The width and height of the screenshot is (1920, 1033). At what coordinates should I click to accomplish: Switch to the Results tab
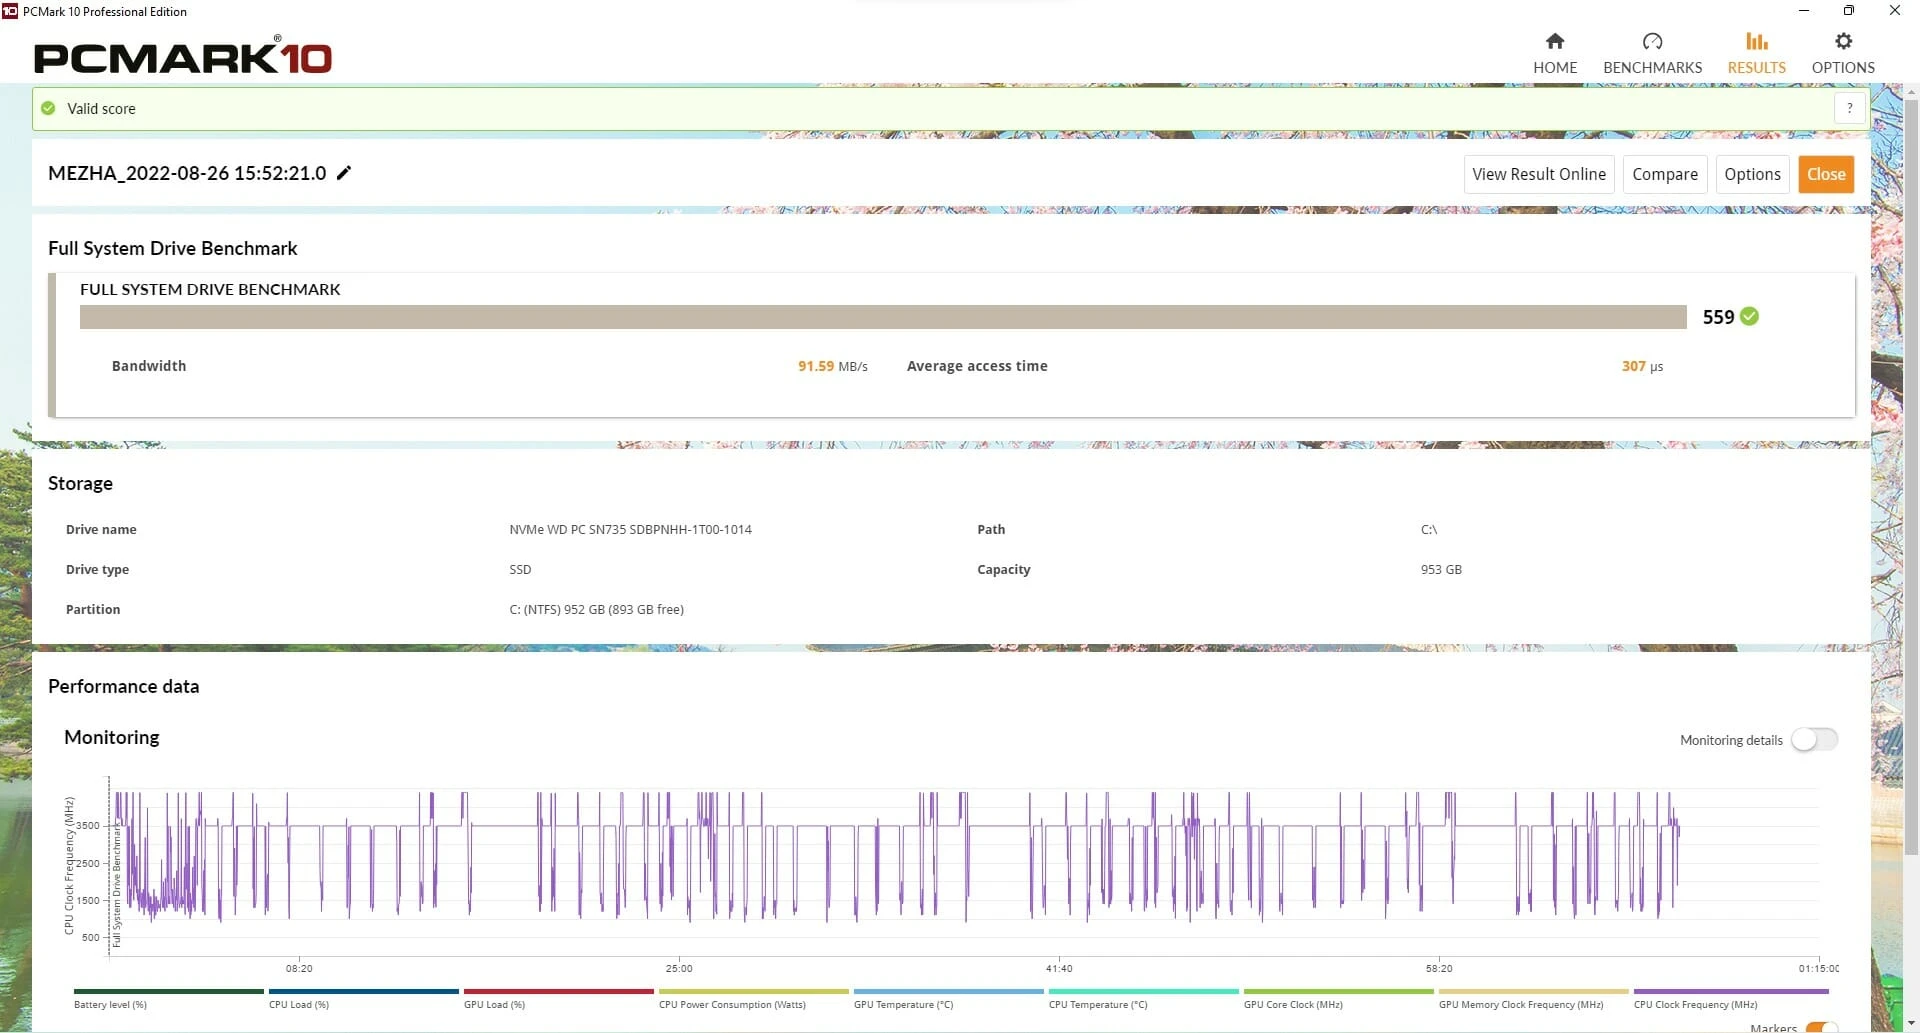coord(1756,54)
